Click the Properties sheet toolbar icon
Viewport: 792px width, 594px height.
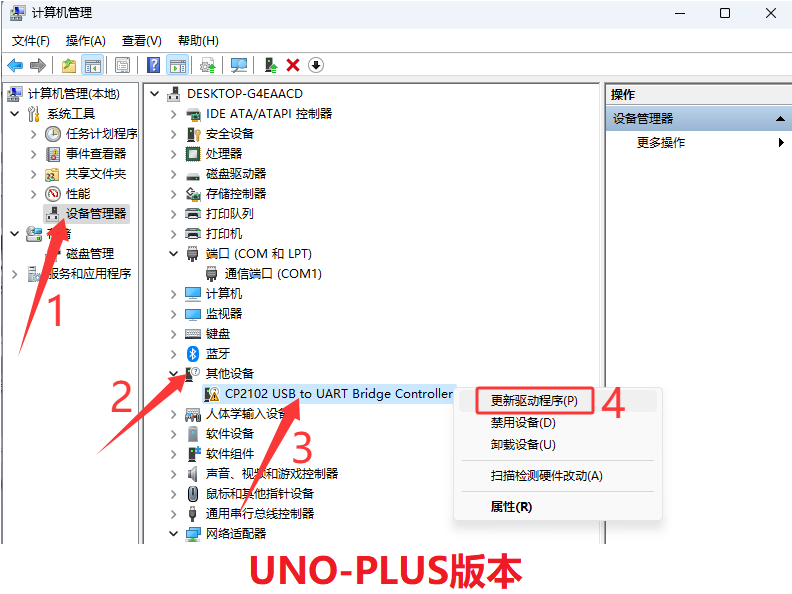click(123, 65)
